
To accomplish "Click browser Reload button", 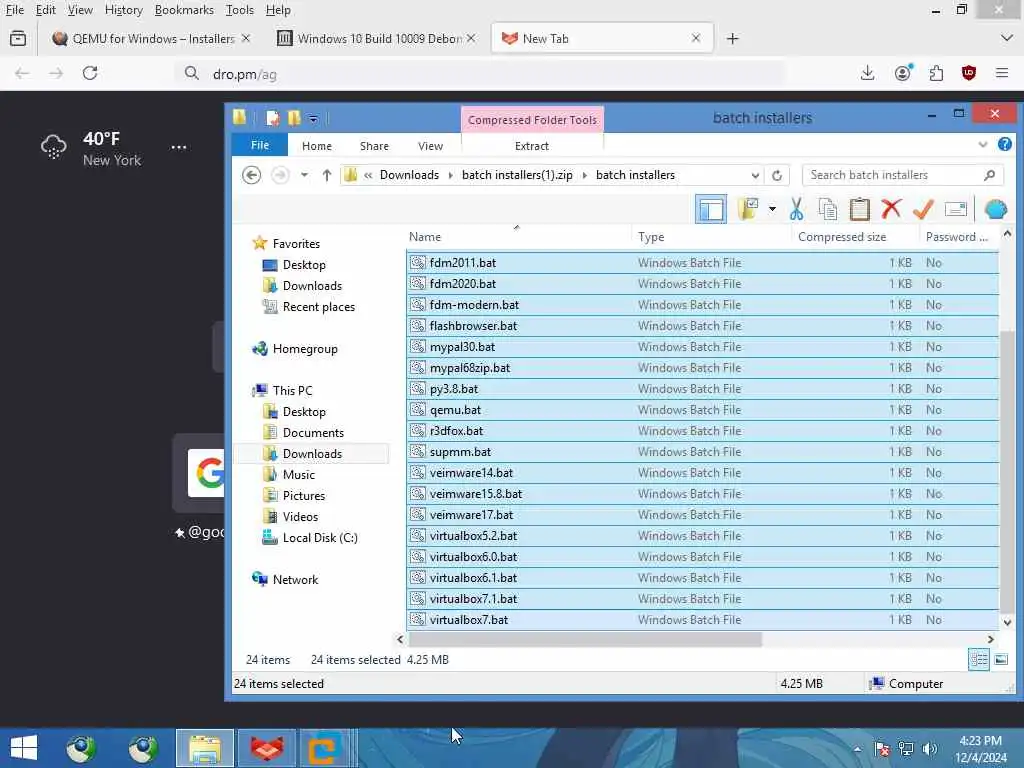I will point(90,73).
